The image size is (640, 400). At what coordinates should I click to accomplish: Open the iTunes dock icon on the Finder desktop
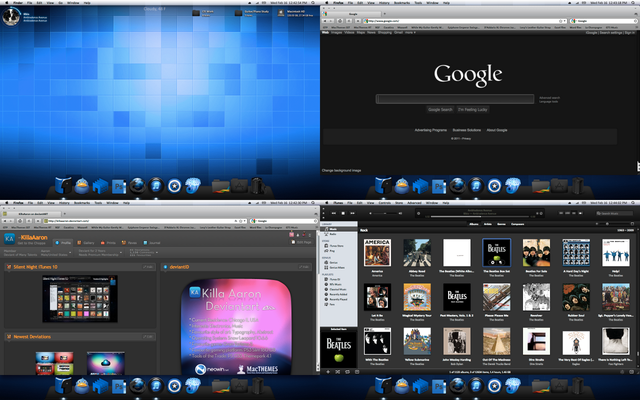pyautogui.click(x=156, y=186)
